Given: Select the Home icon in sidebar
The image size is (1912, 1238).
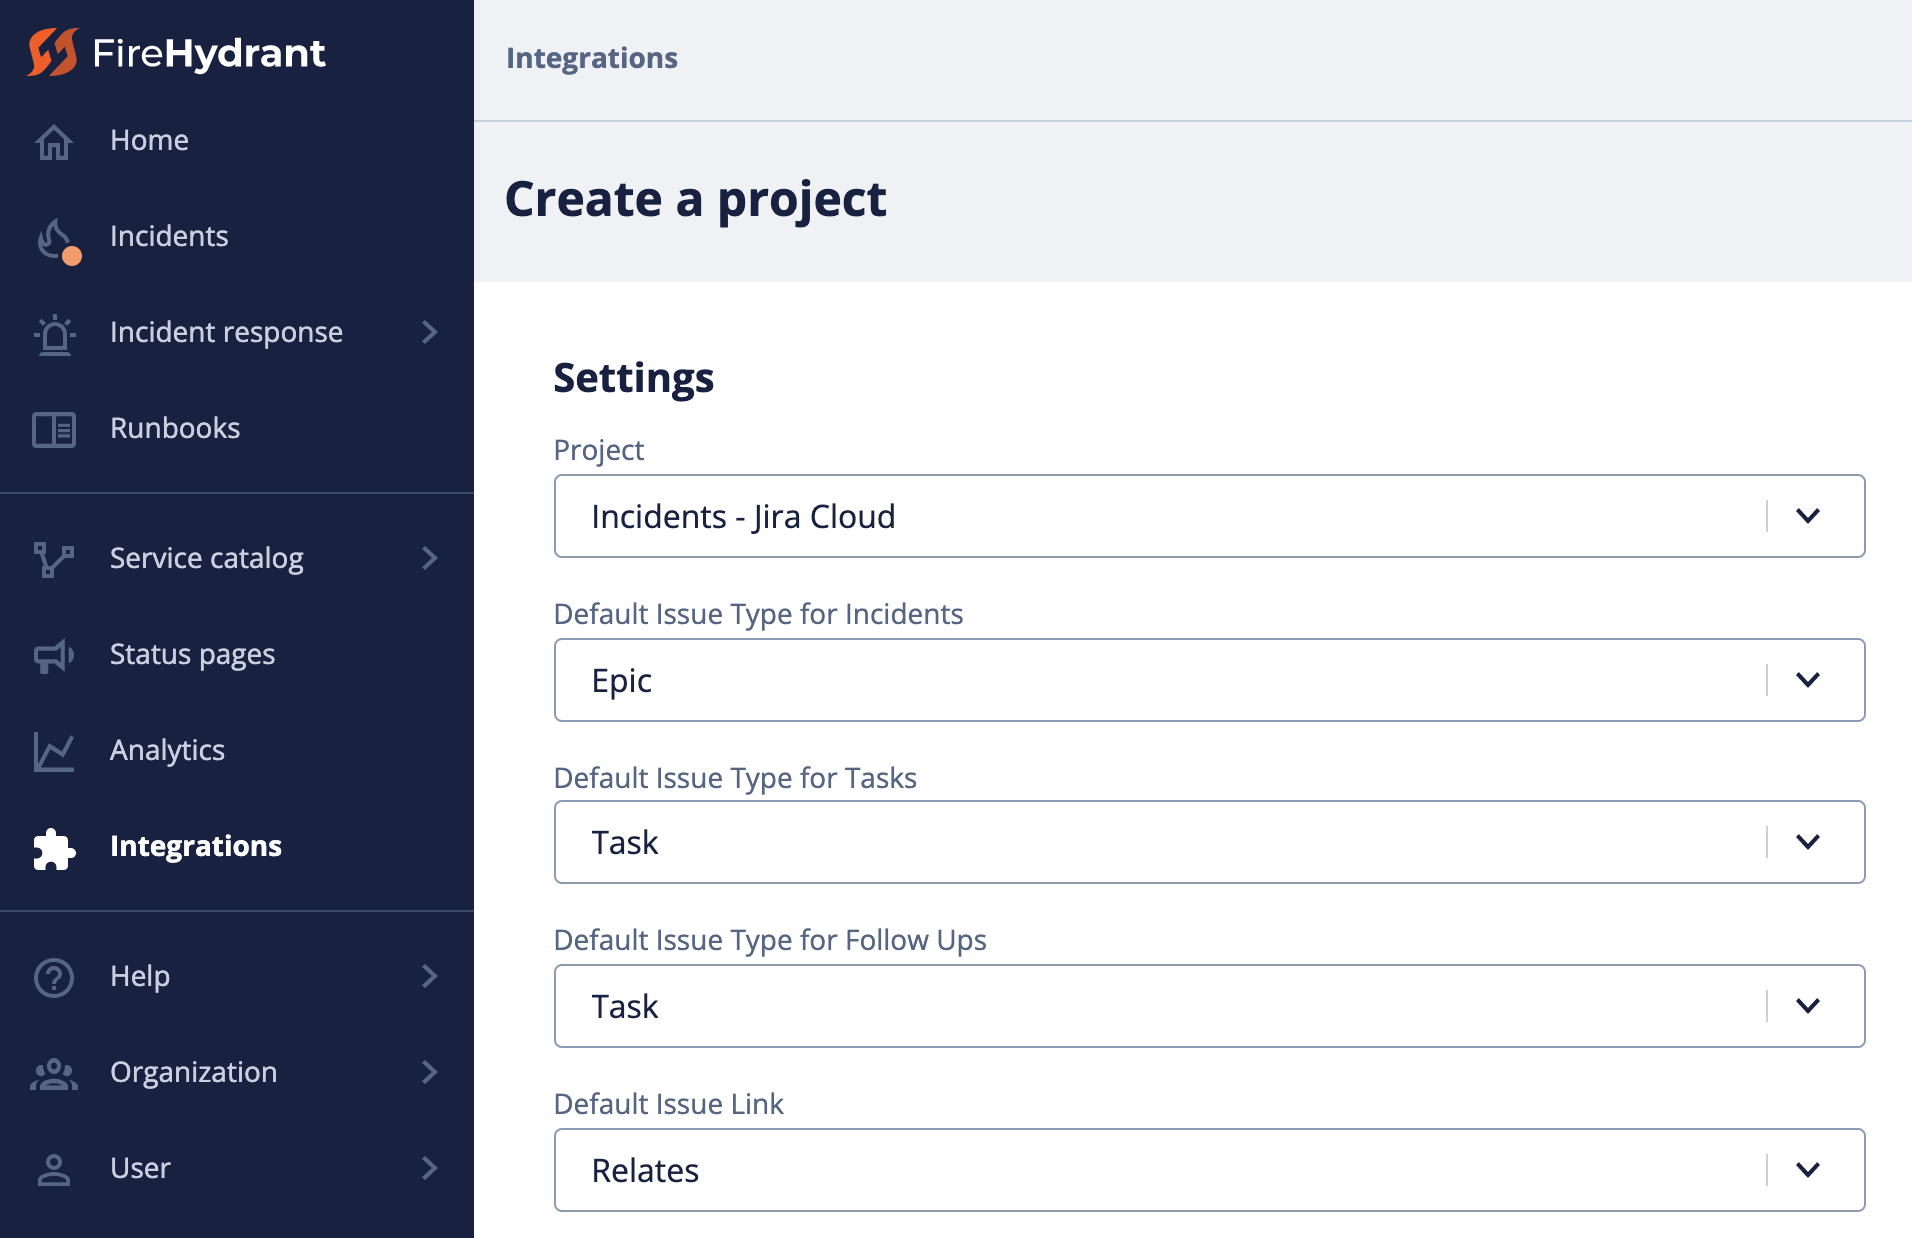Looking at the screenshot, I should tap(55, 140).
